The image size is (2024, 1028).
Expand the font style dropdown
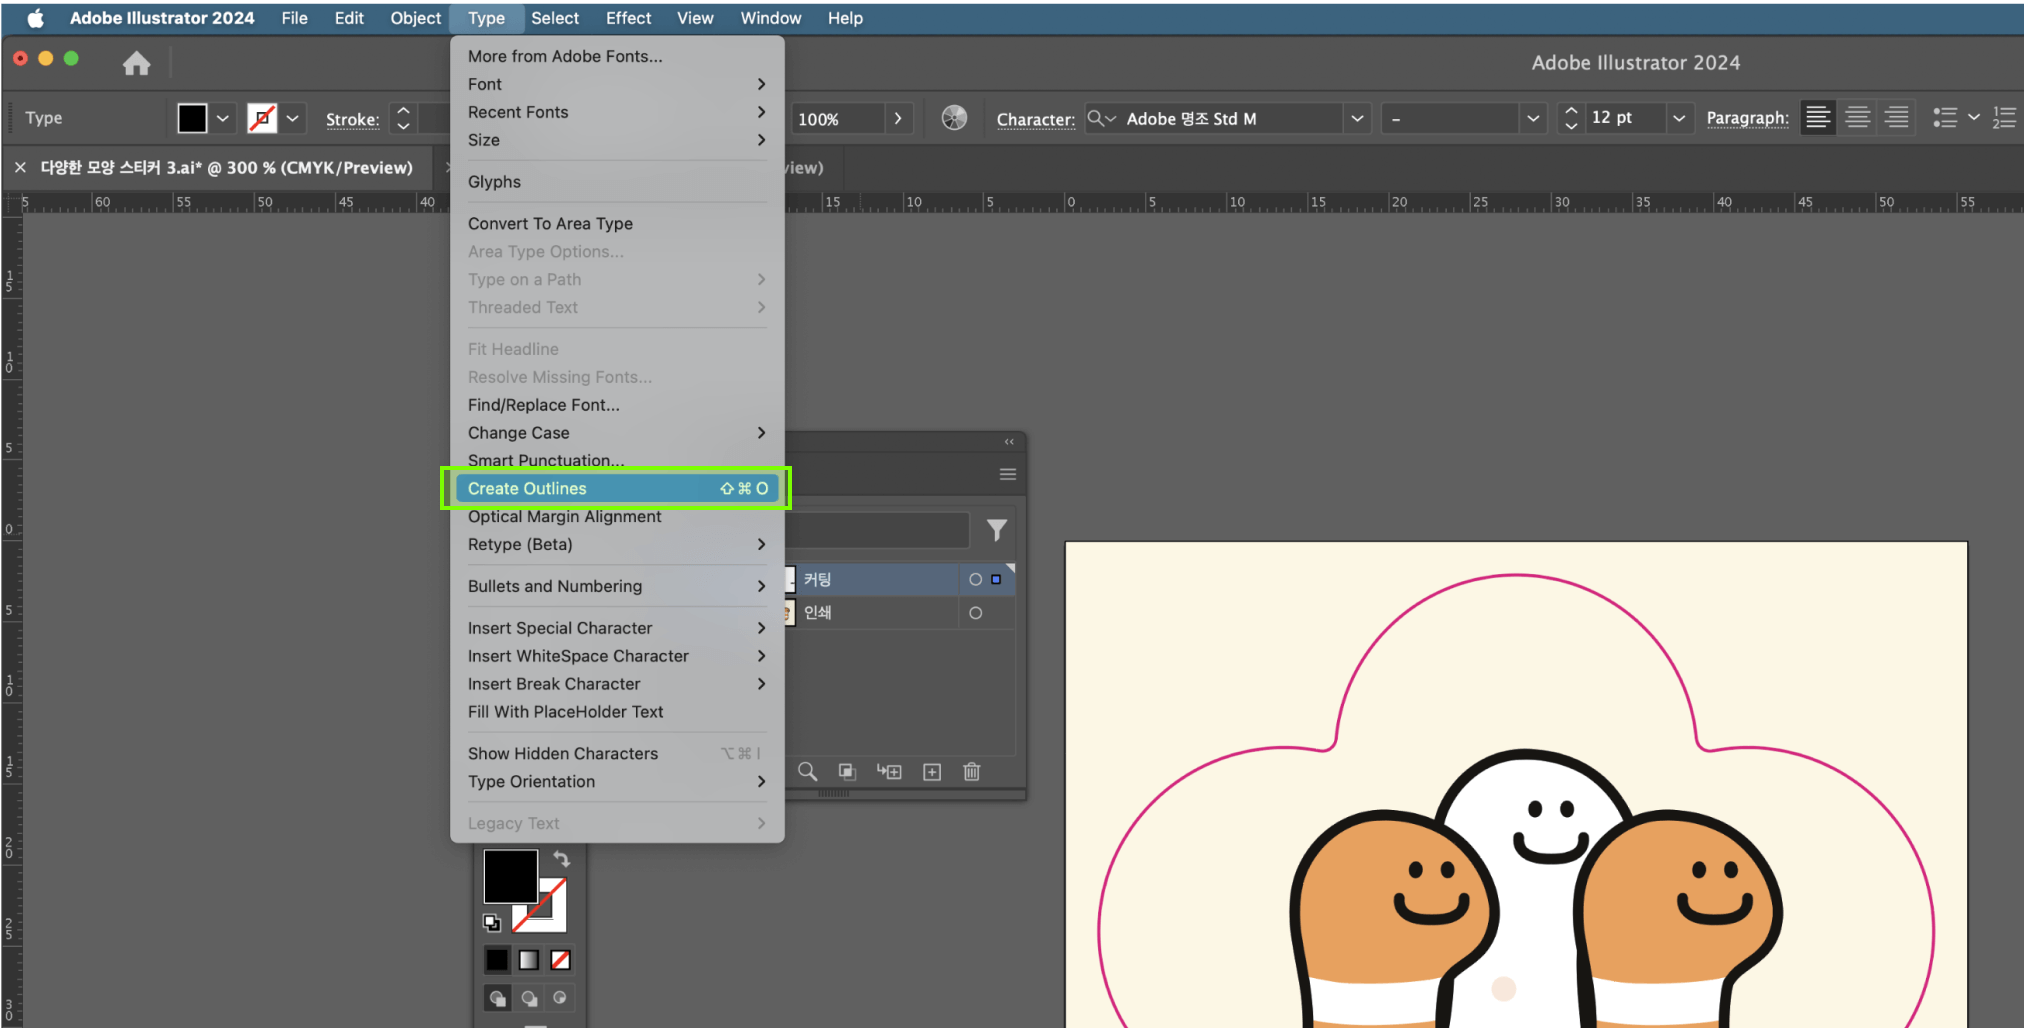click(x=1532, y=118)
